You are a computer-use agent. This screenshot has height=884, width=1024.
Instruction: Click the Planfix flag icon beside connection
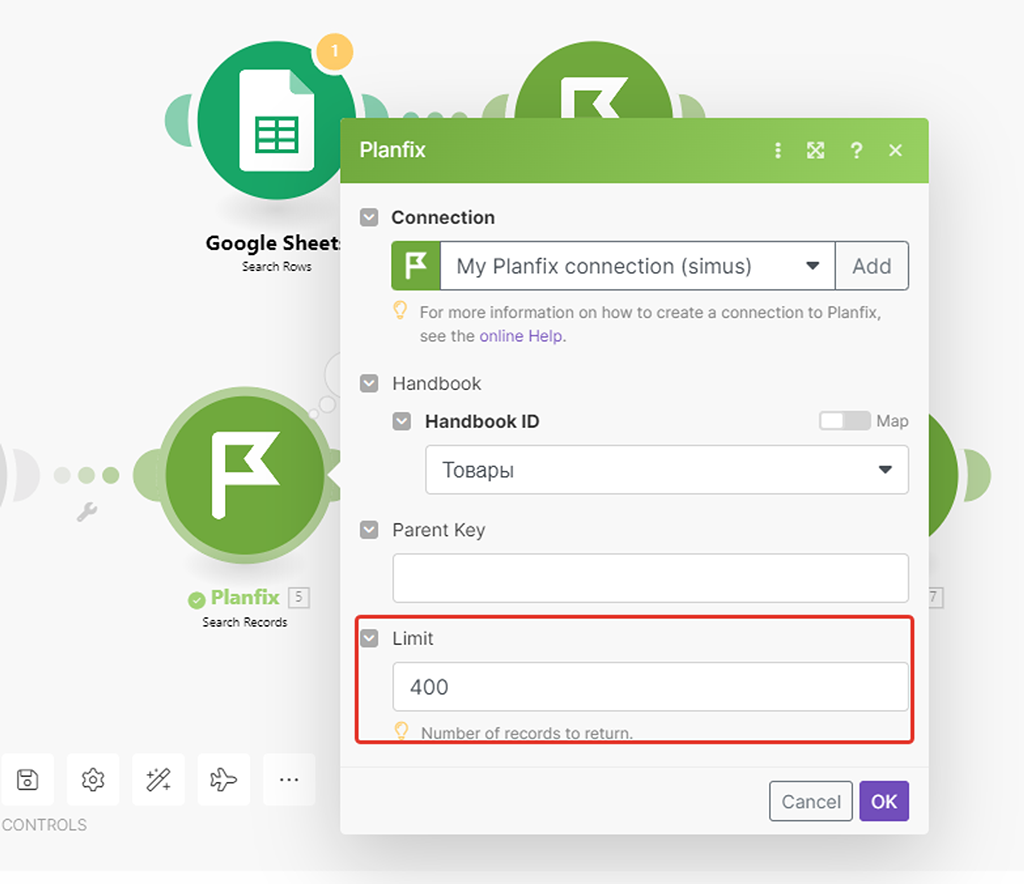pyautogui.click(x=416, y=266)
